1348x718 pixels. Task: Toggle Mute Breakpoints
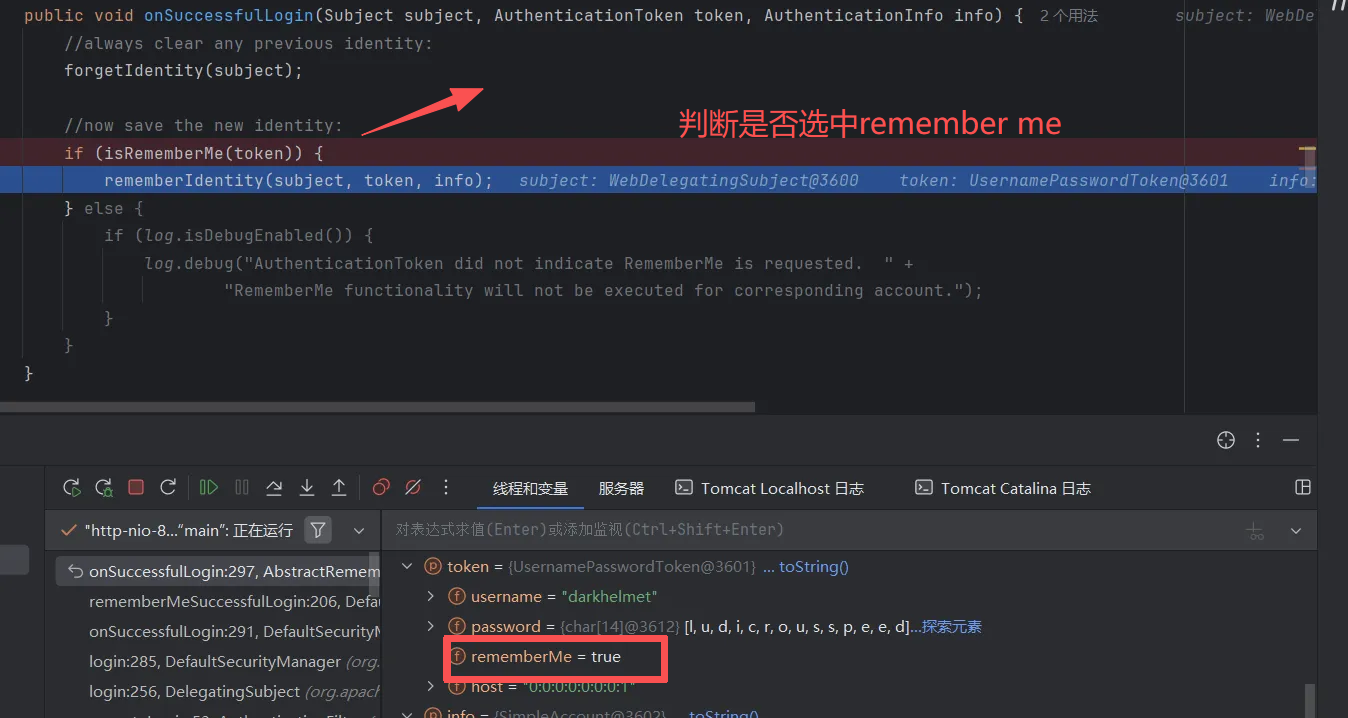[412, 488]
